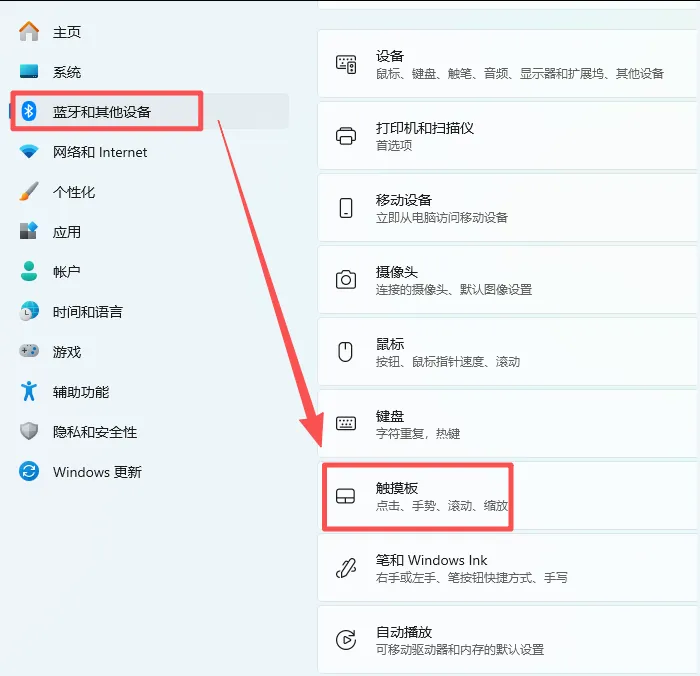Click the 自动播放 autoplay icon
700x676 pixels.
click(x=346, y=640)
